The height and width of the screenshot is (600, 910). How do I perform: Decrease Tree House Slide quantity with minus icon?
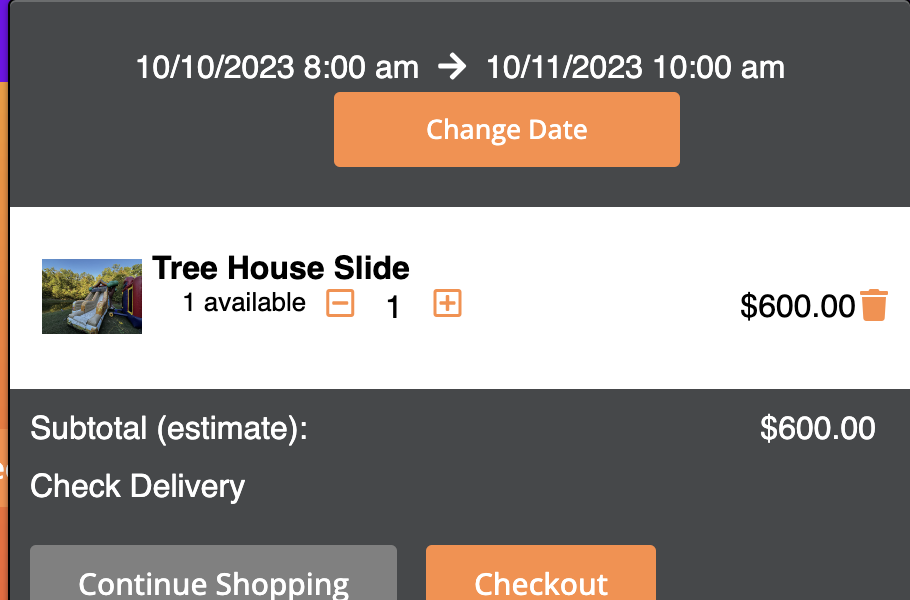point(341,303)
